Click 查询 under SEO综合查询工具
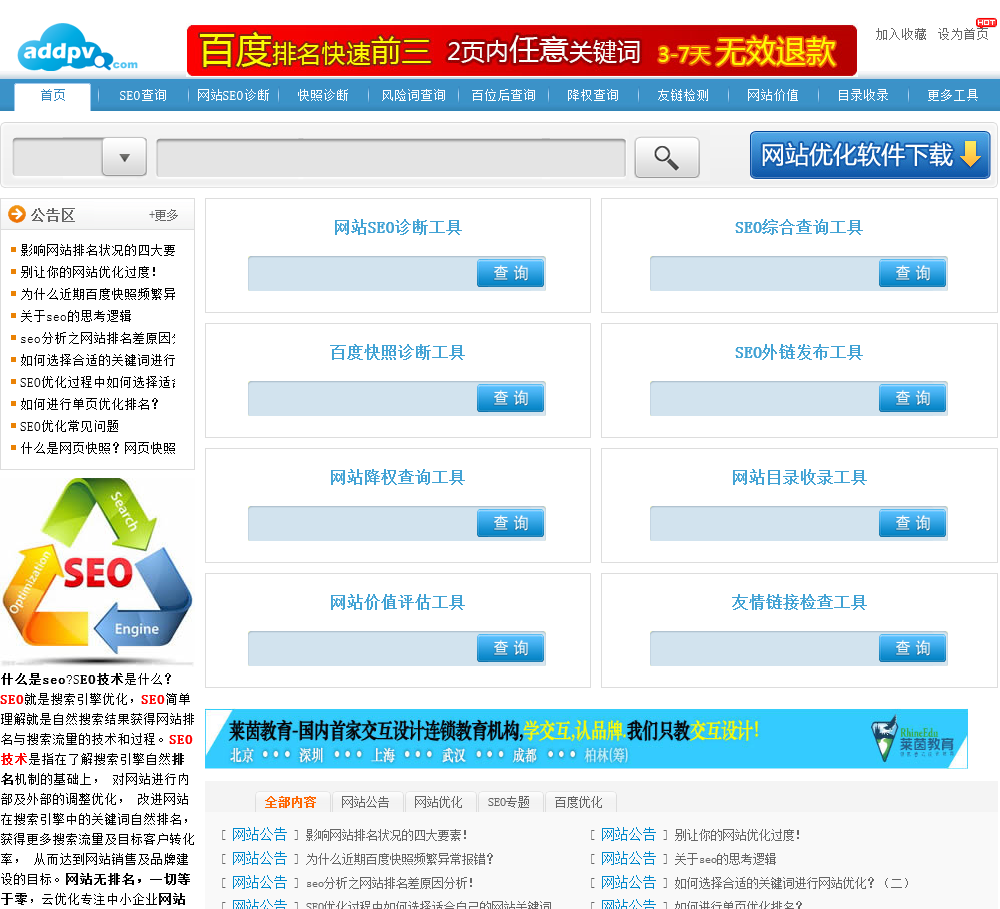The image size is (1000, 909). click(913, 273)
